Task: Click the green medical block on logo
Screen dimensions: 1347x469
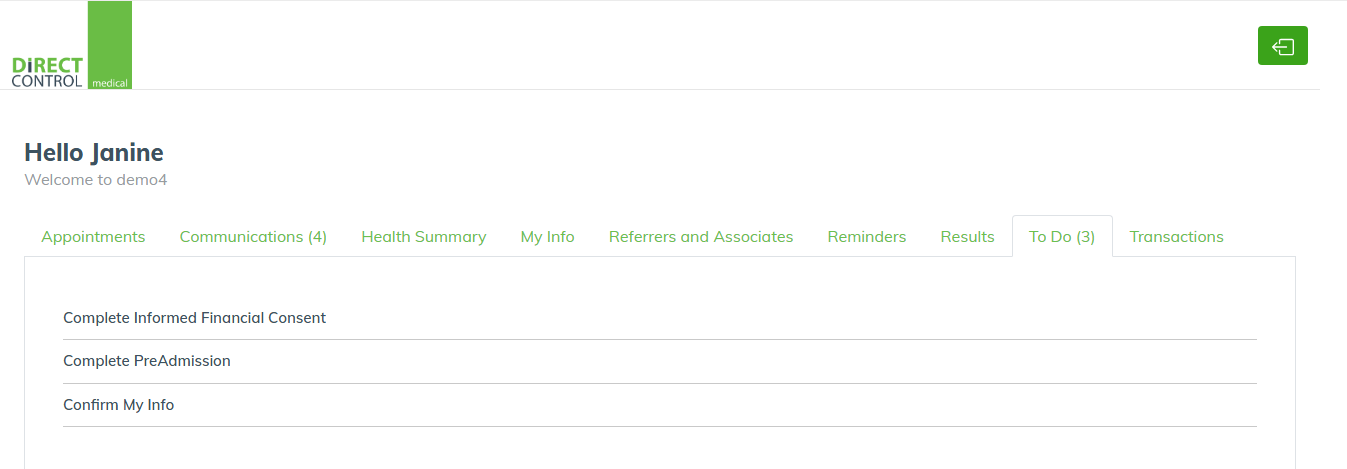Action: click(x=110, y=45)
